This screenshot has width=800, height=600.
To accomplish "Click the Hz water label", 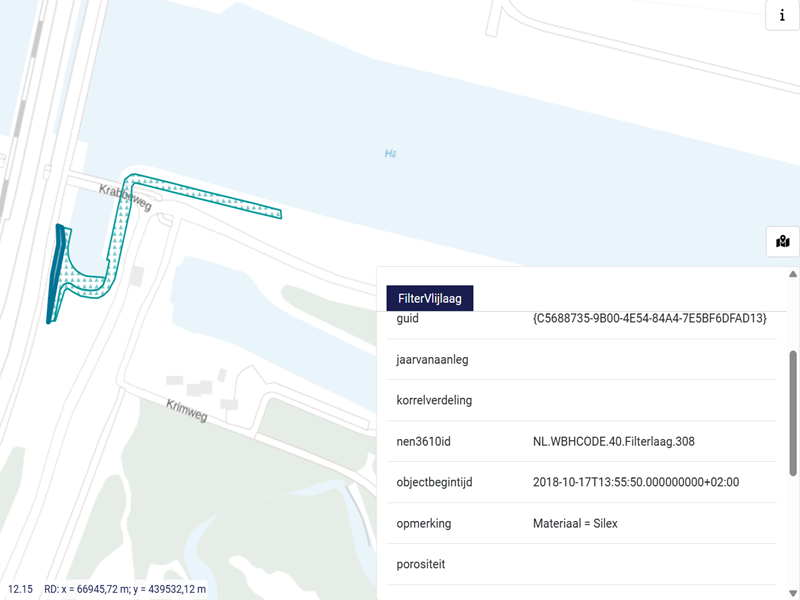I will click(391, 153).
